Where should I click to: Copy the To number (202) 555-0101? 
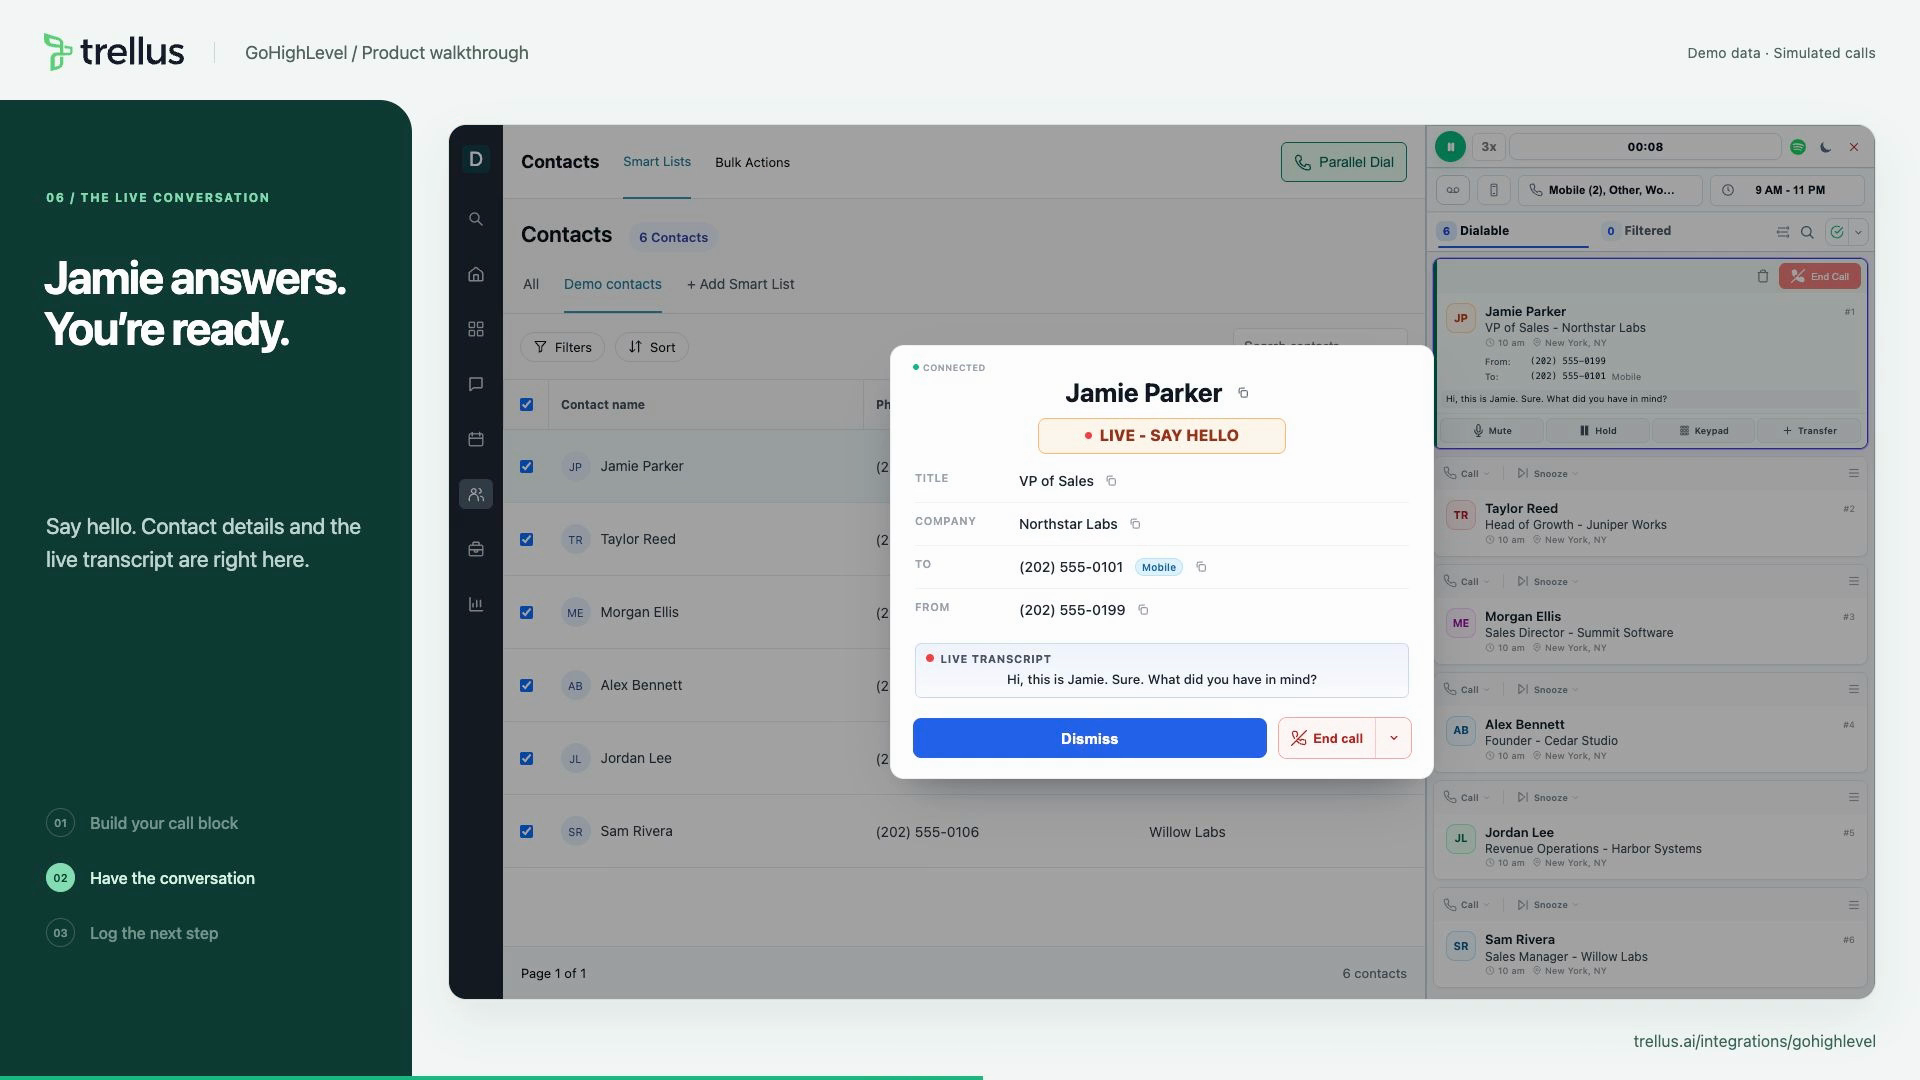1201,567
